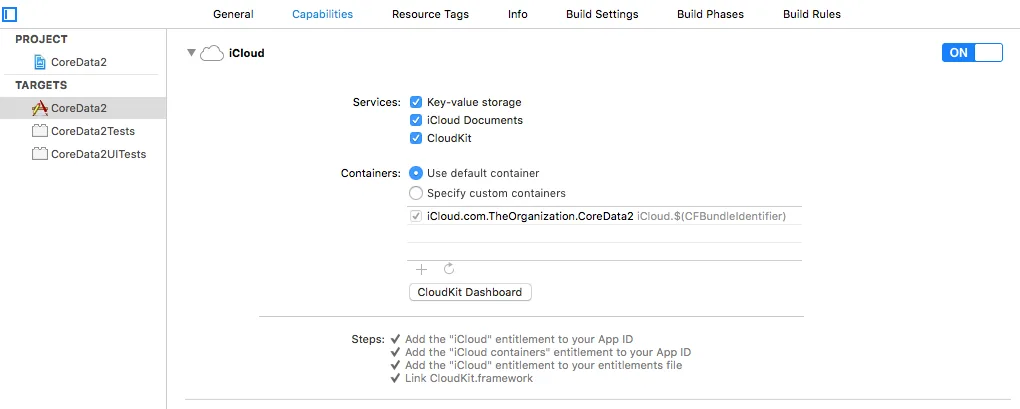Click the iCloud containers entitlement step text
1020x409 pixels.
tap(548, 352)
